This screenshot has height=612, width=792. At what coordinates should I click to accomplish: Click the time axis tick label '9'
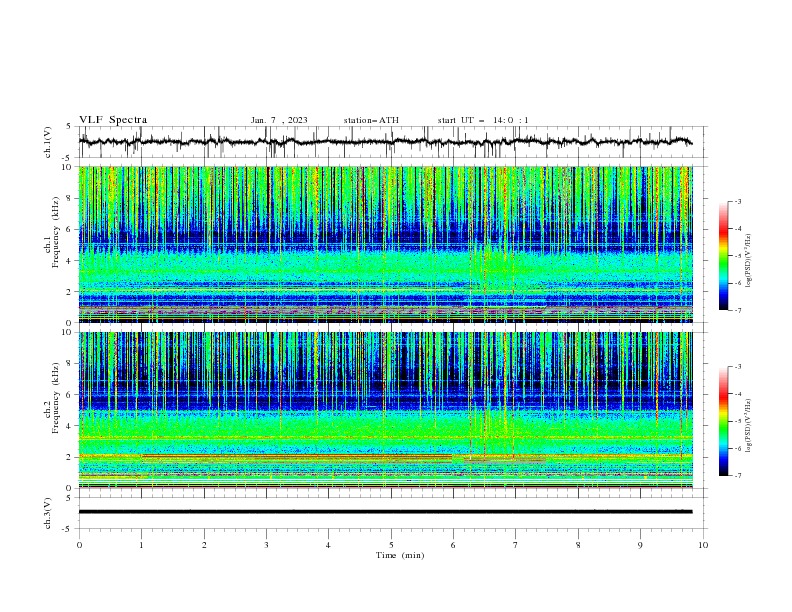(x=640, y=545)
